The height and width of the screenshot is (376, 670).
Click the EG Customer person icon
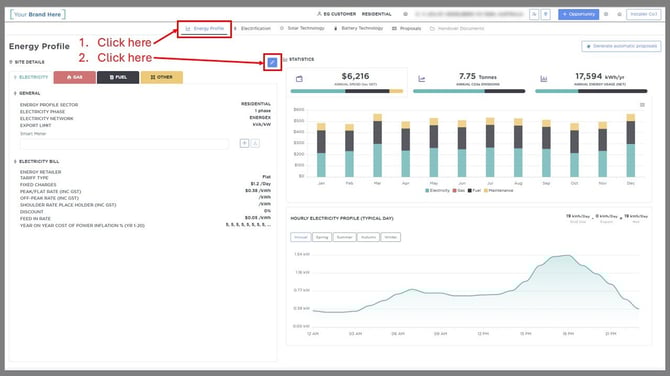319,14
